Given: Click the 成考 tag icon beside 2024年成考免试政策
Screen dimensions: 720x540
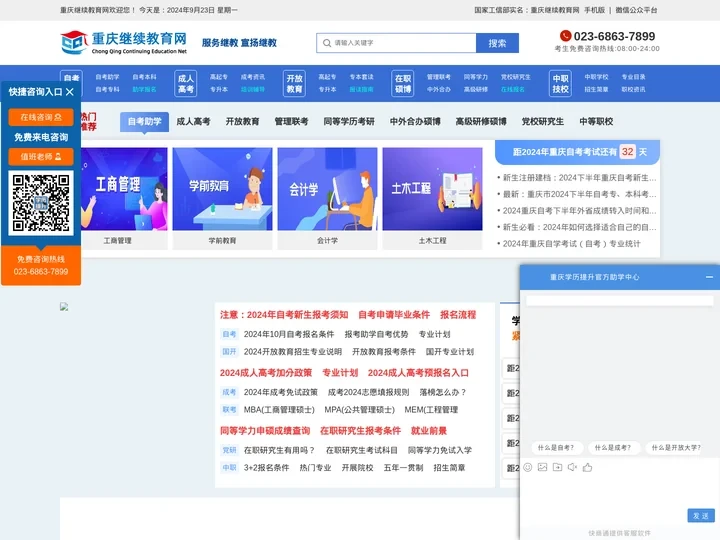Looking at the screenshot, I should point(229,392).
